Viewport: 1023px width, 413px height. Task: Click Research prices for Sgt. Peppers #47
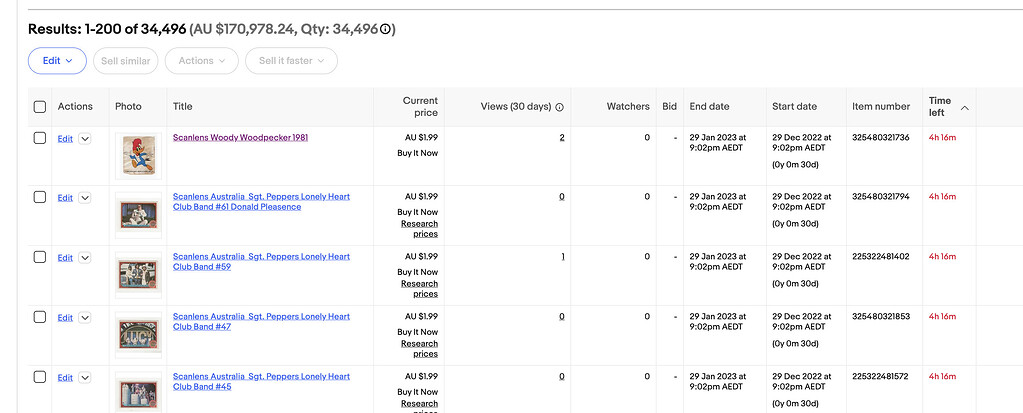(420, 349)
